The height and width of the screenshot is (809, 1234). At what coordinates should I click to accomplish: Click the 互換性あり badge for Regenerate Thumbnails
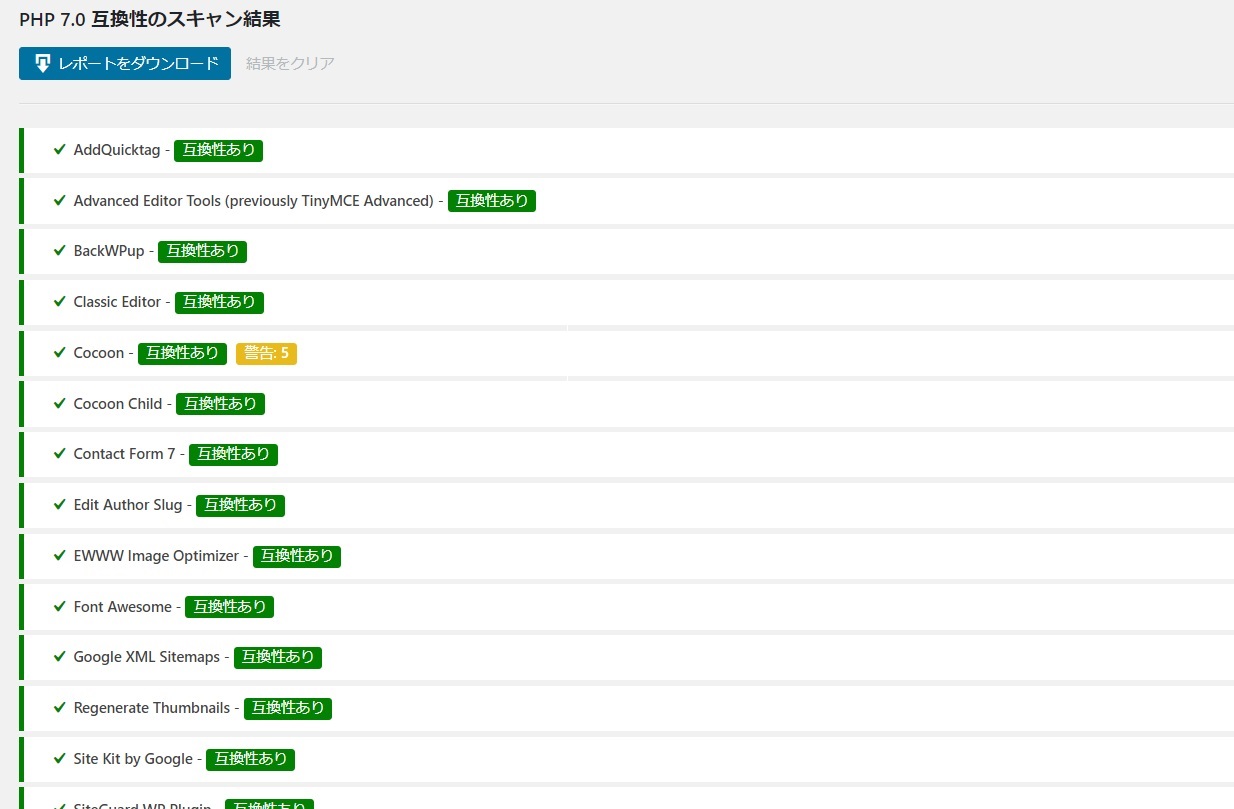tap(288, 708)
